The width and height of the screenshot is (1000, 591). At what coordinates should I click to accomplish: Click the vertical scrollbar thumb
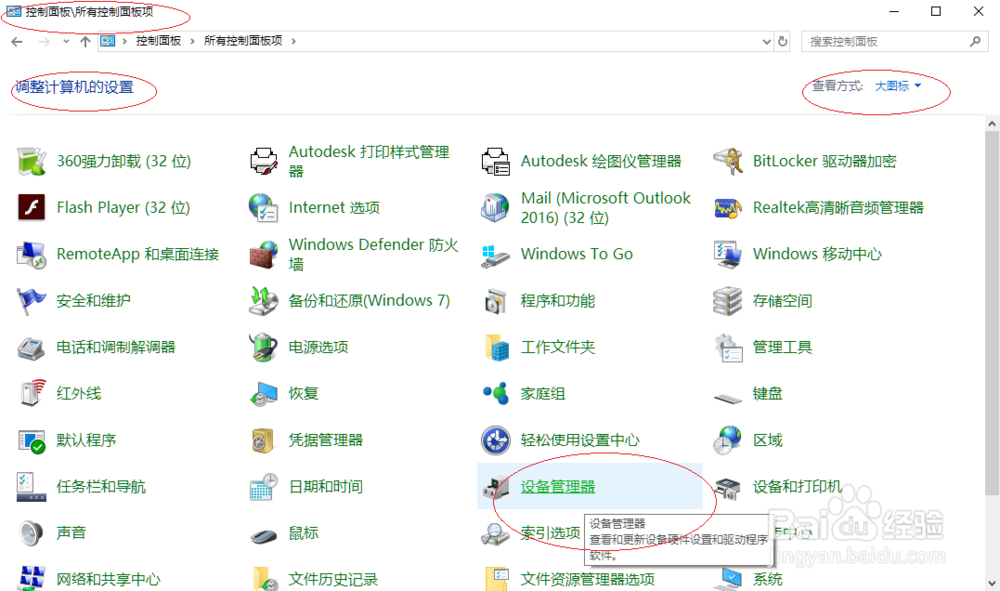(x=992, y=313)
